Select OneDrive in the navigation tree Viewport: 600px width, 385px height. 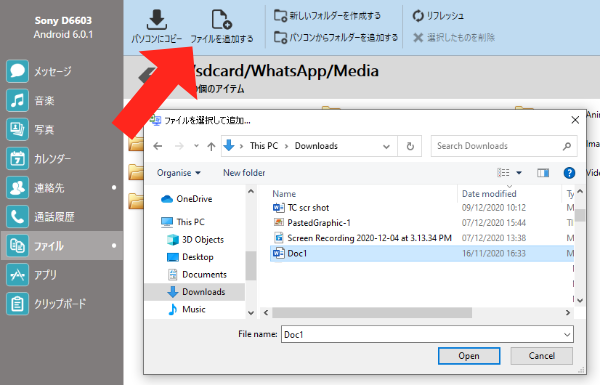click(x=187, y=199)
